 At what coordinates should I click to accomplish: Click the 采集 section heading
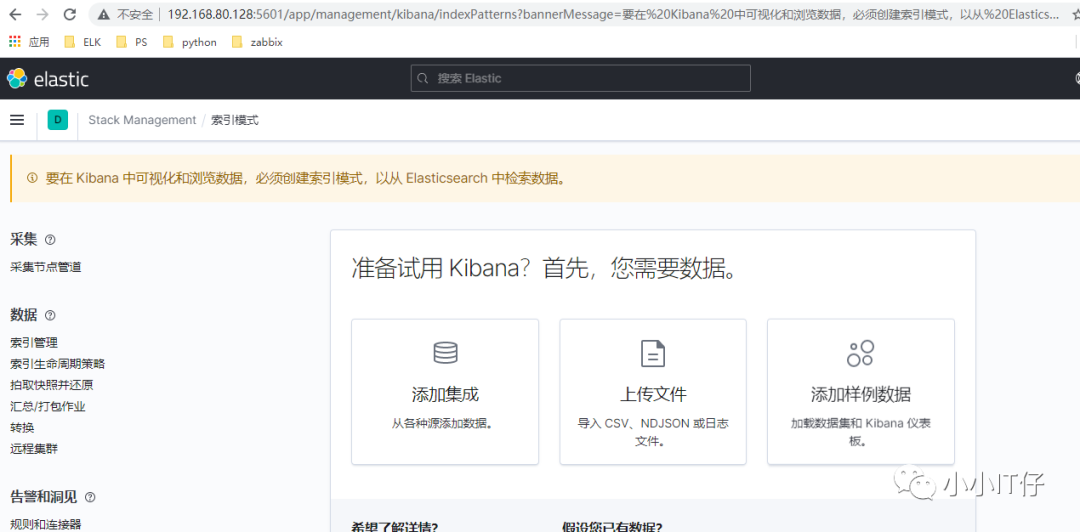tap(23, 240)
